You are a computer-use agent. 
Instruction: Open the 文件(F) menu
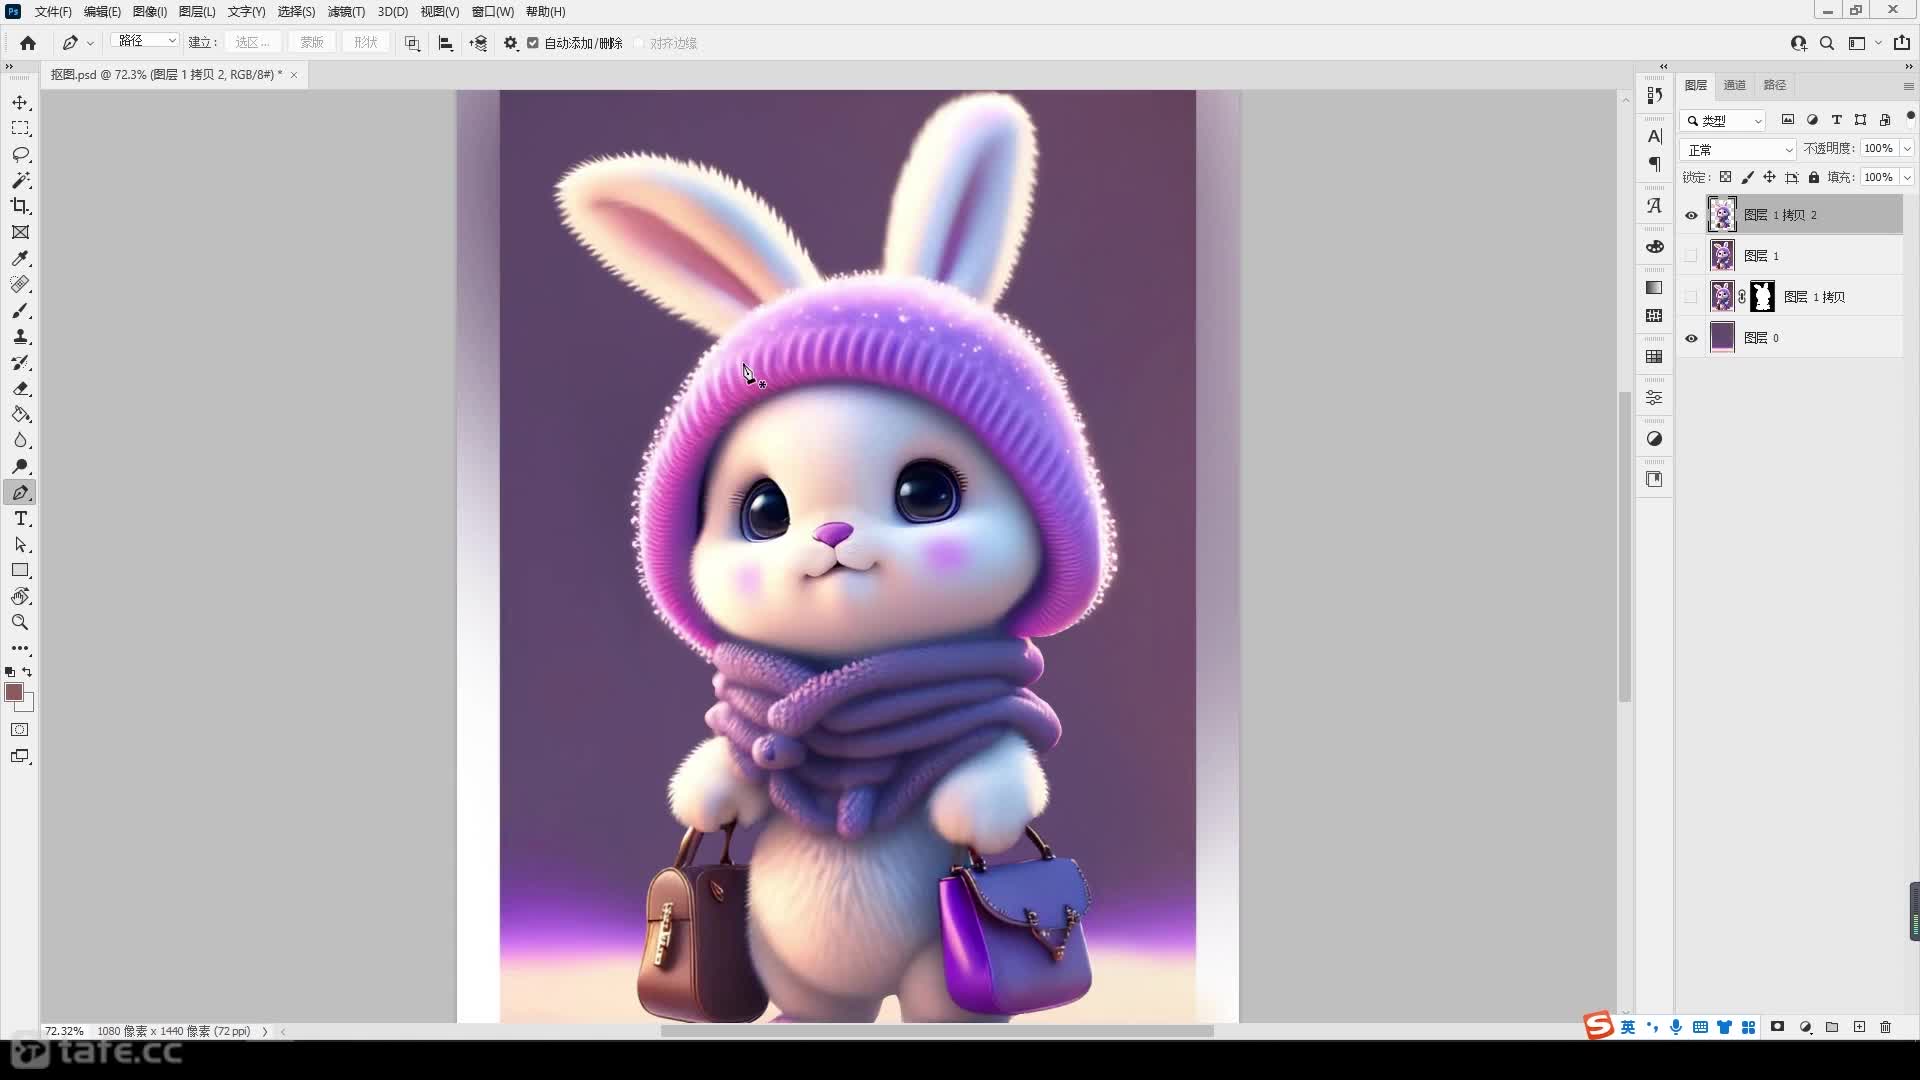coord(53,12)
